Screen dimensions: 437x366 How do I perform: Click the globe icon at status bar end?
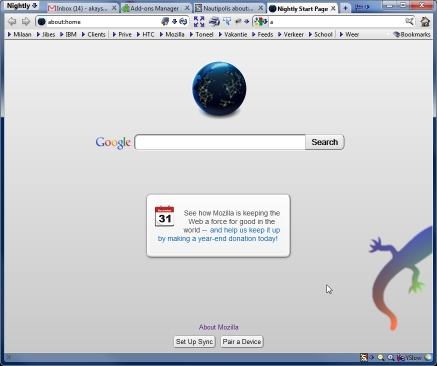pyautogui.click(x=428, y=358)
